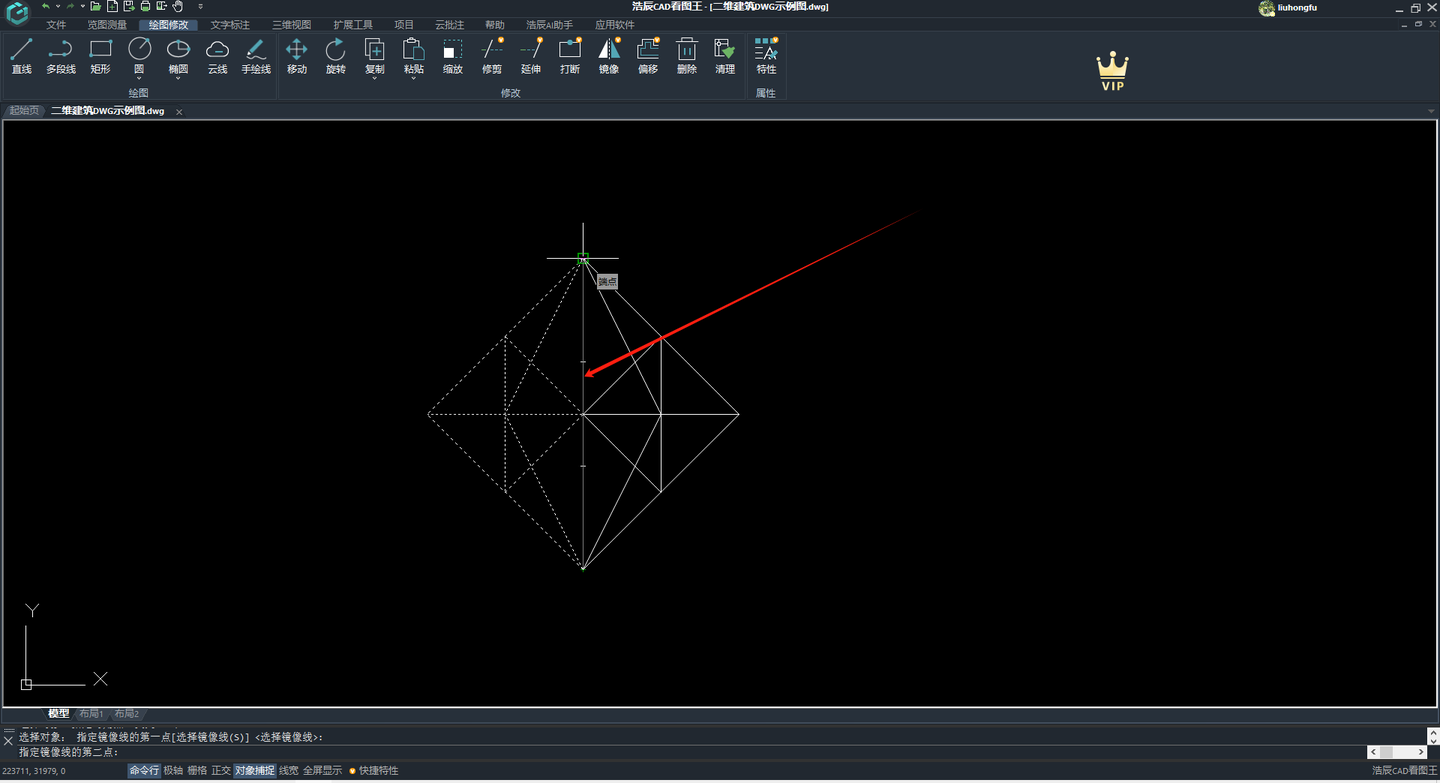Activate the 修剪 trim tool

click(x=492, y=56)
